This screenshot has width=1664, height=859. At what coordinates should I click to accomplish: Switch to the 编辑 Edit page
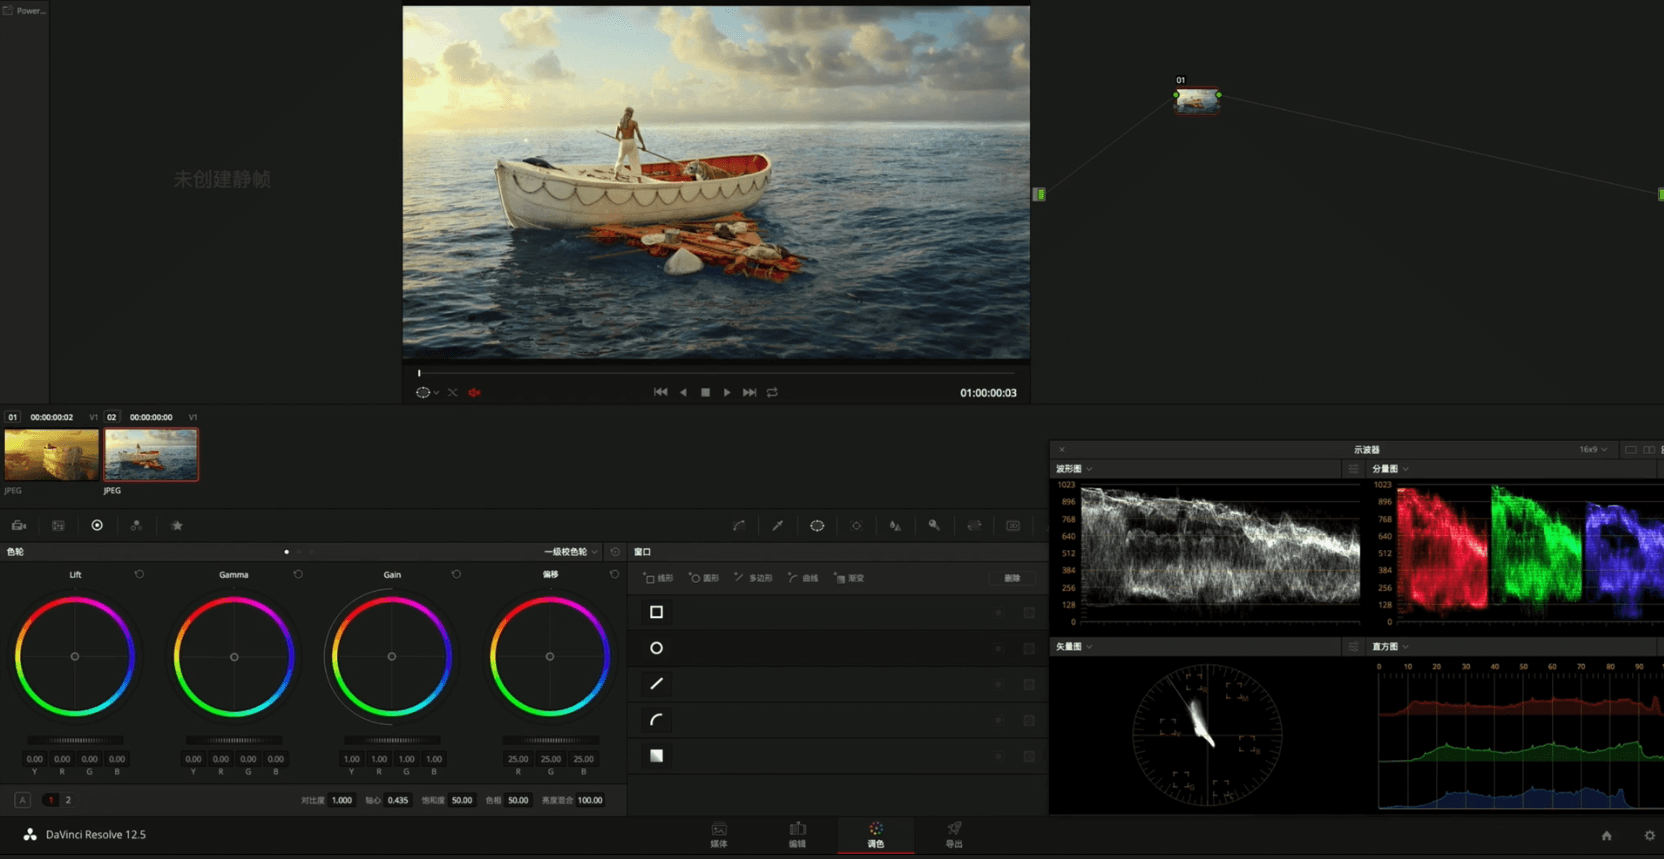797,835
